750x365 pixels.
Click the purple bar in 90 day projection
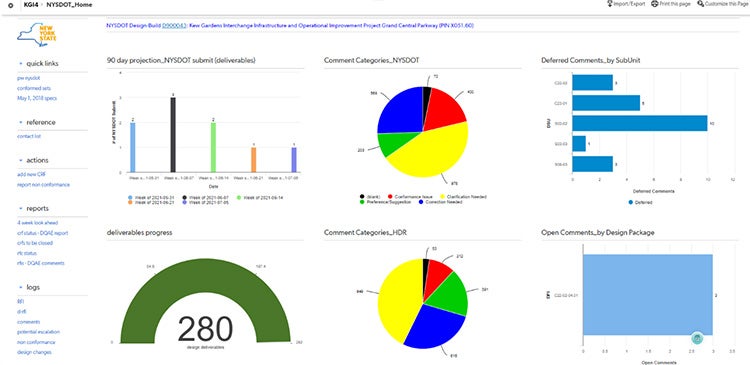coord(294,160)
